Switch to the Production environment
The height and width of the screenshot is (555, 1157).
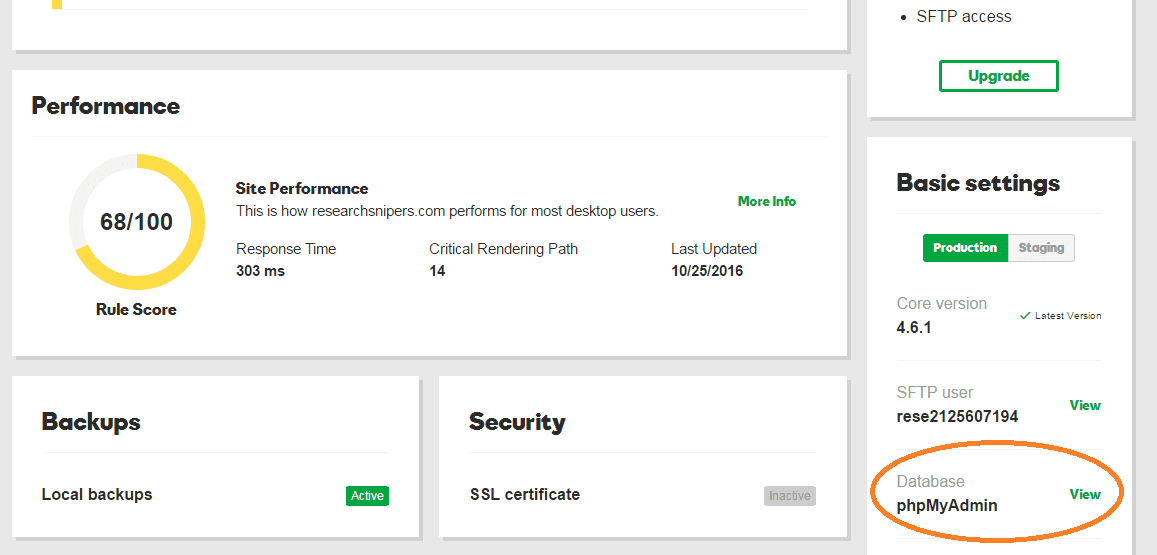pos(964,248)
